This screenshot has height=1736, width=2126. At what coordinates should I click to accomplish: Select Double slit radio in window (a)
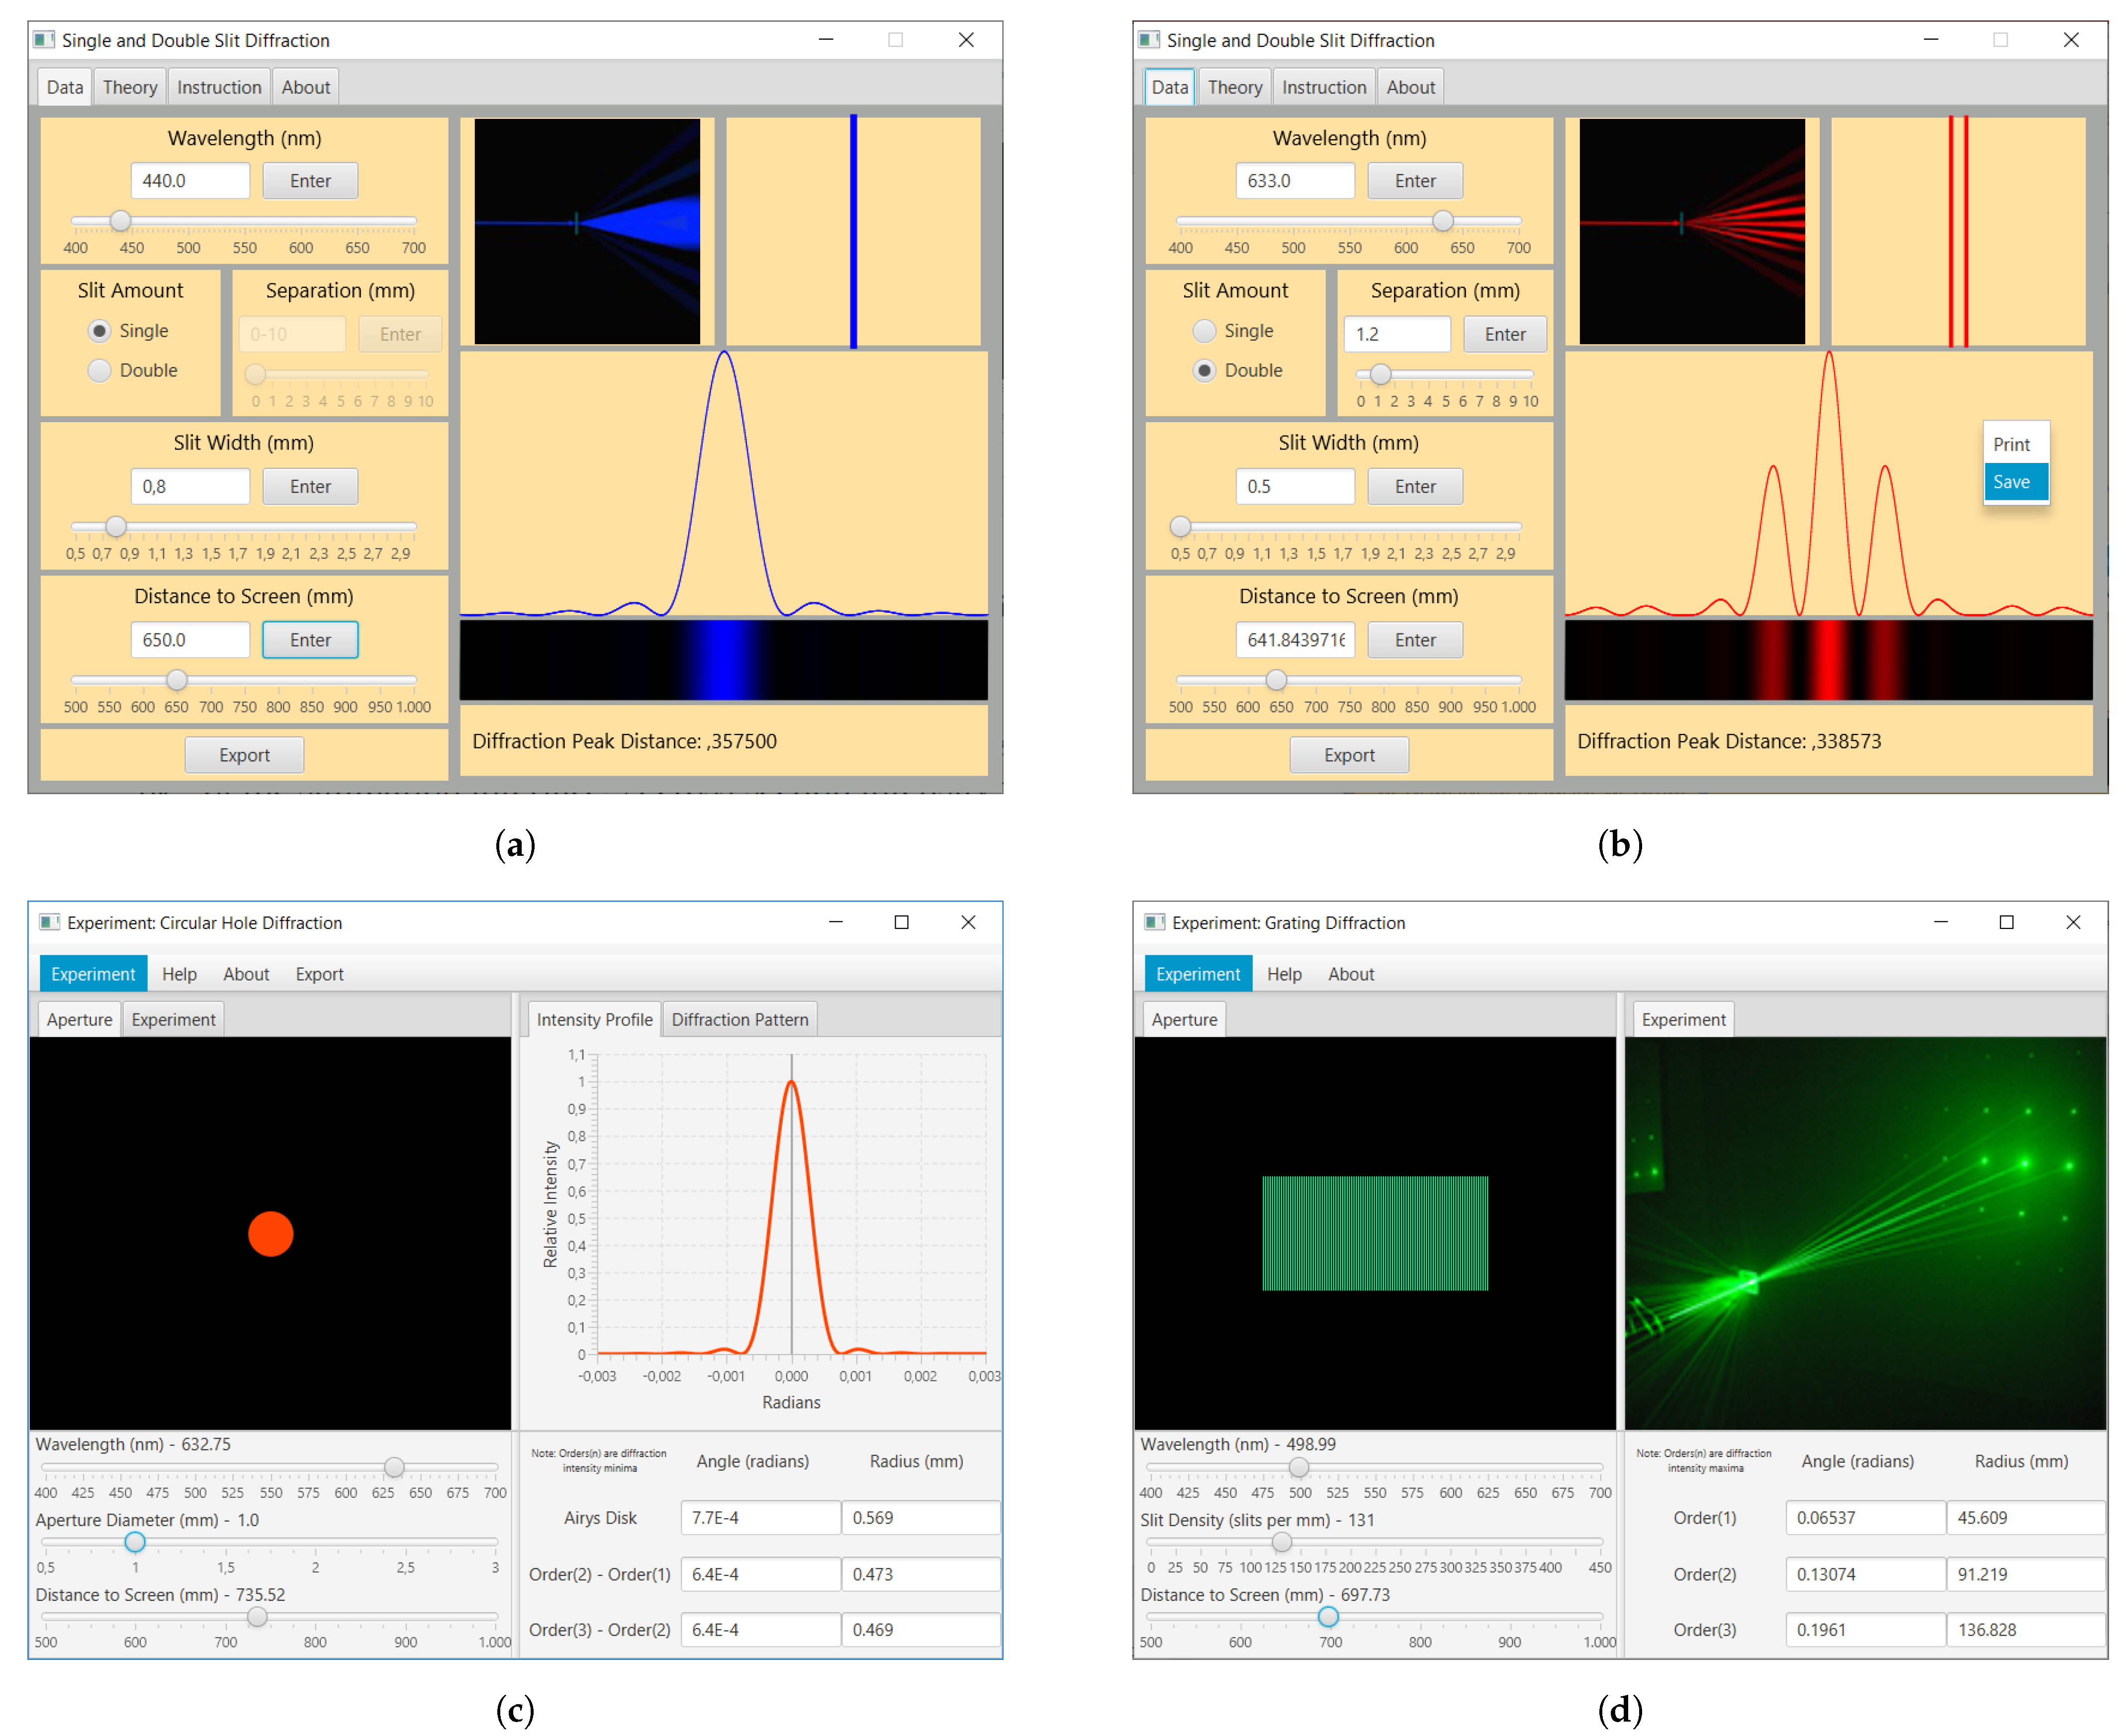pyautogui.click(x=99, y=371)
